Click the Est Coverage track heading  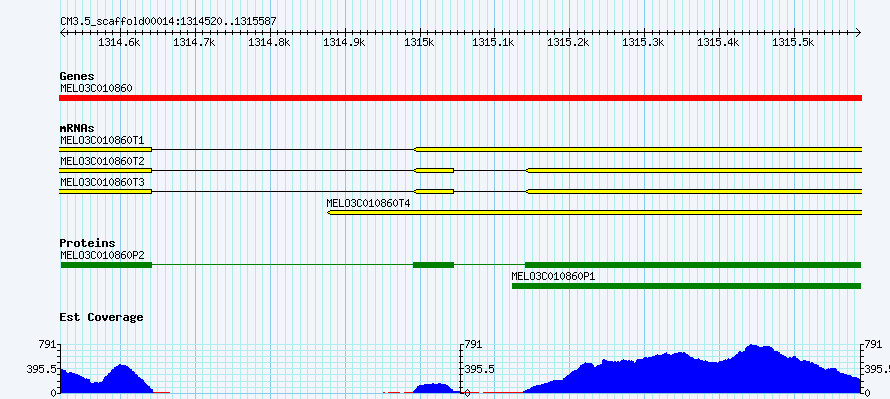[102, 317]
